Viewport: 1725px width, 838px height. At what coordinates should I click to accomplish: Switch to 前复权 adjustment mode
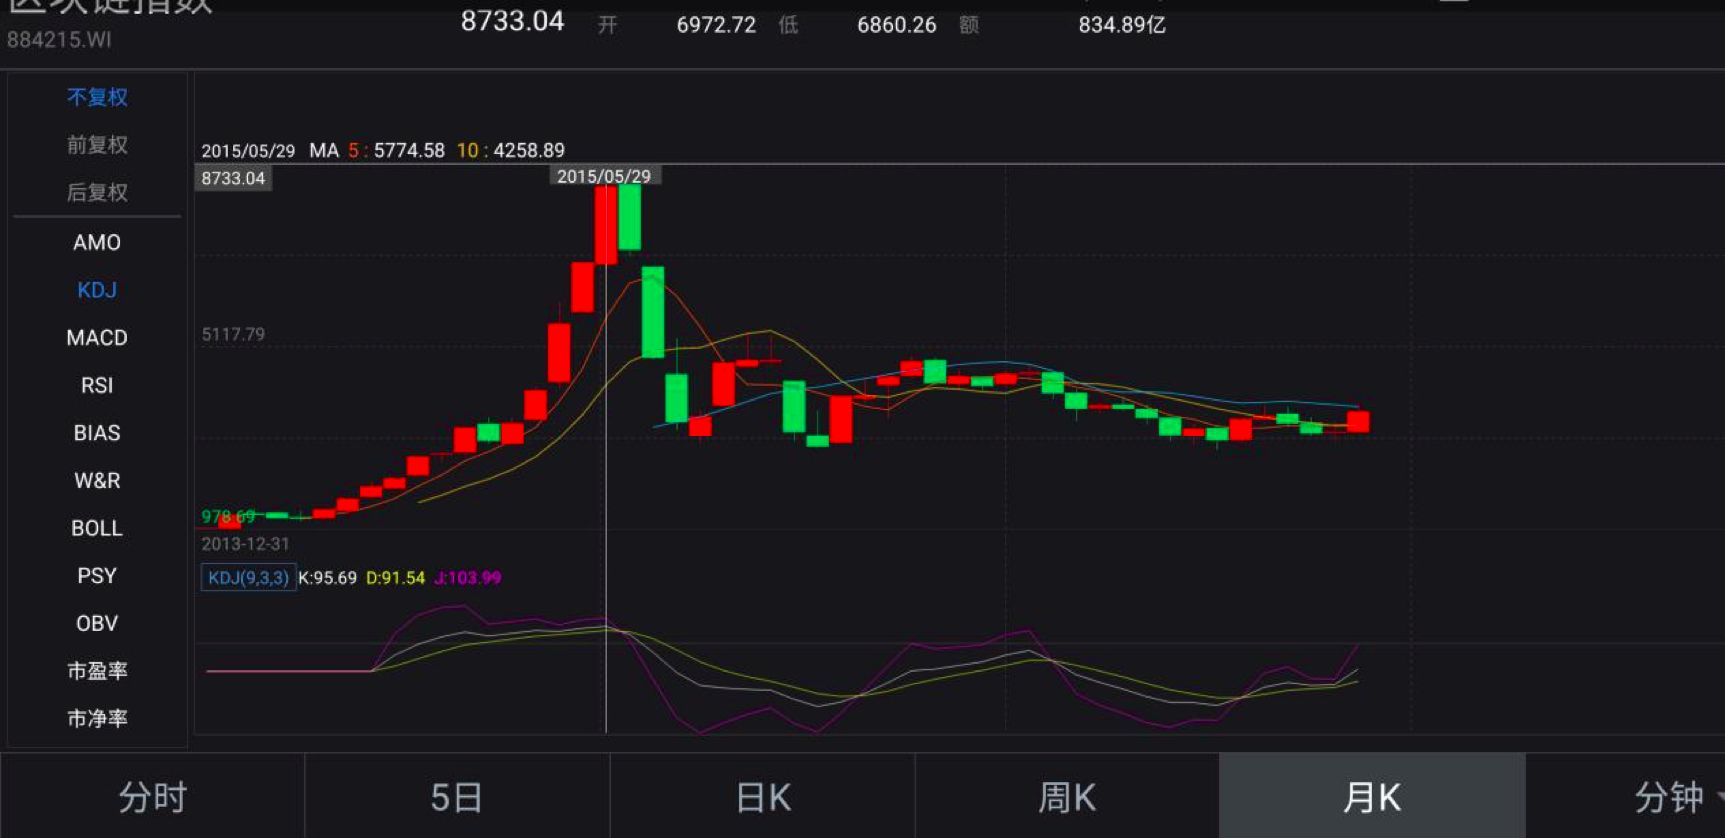coord(97,145)
